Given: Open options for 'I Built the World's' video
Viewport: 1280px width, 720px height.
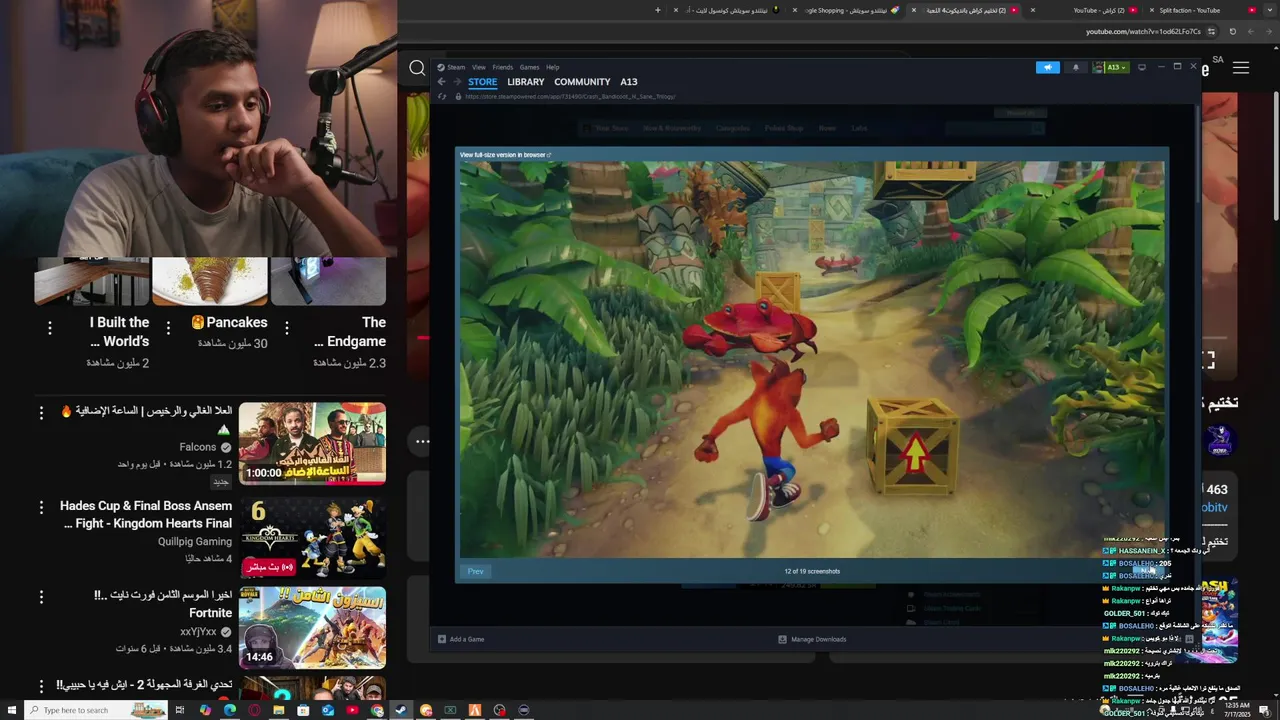Looking at the screenshot, I should (x=50, y=327).
